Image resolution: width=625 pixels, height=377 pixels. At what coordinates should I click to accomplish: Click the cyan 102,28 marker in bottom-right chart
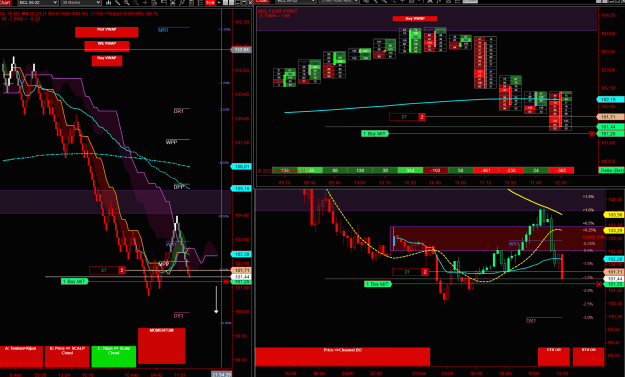click(614, 259)
